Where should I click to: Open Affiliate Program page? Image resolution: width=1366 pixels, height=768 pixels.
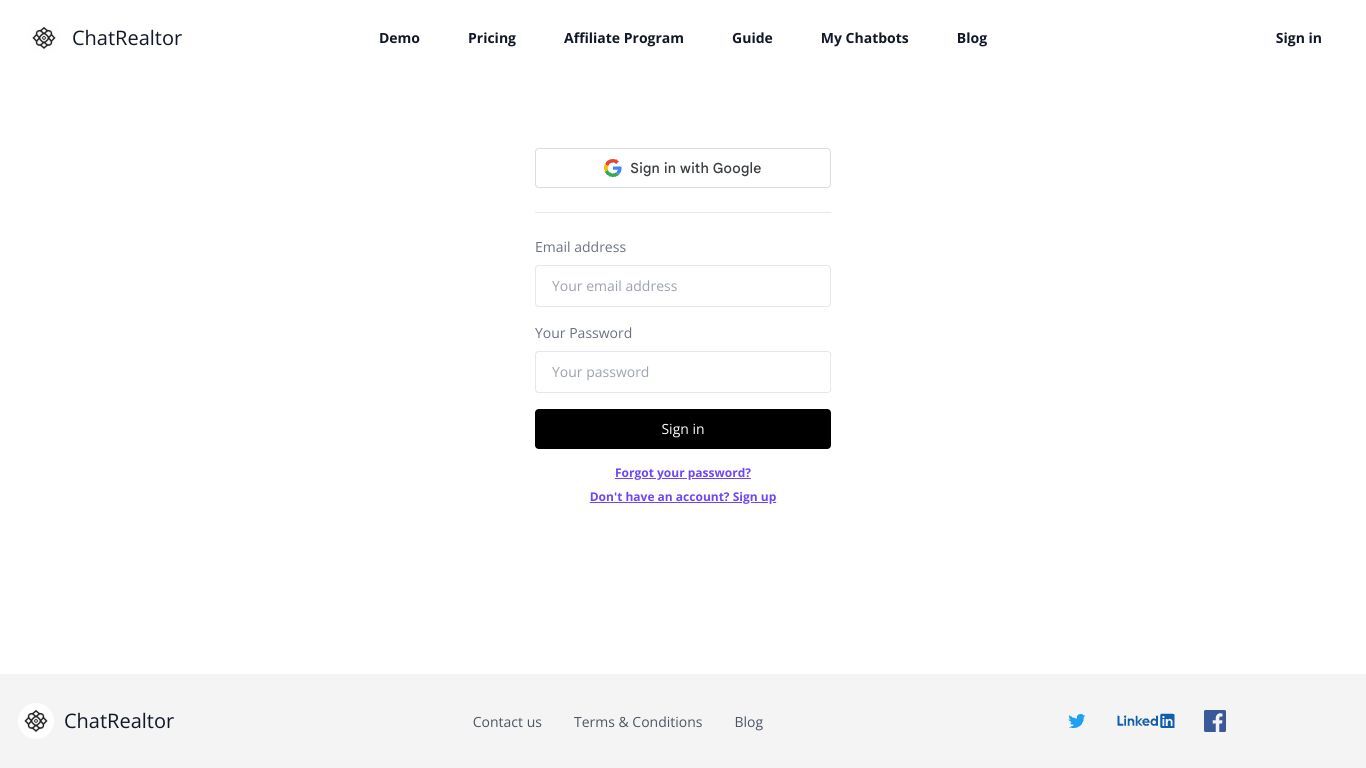click(x=624, y=38)
